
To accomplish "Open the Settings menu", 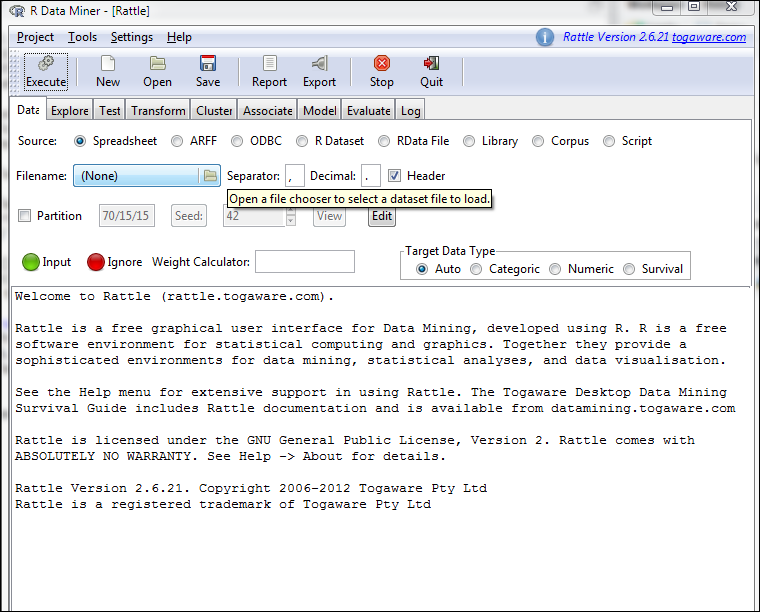I will click(132, 37).
